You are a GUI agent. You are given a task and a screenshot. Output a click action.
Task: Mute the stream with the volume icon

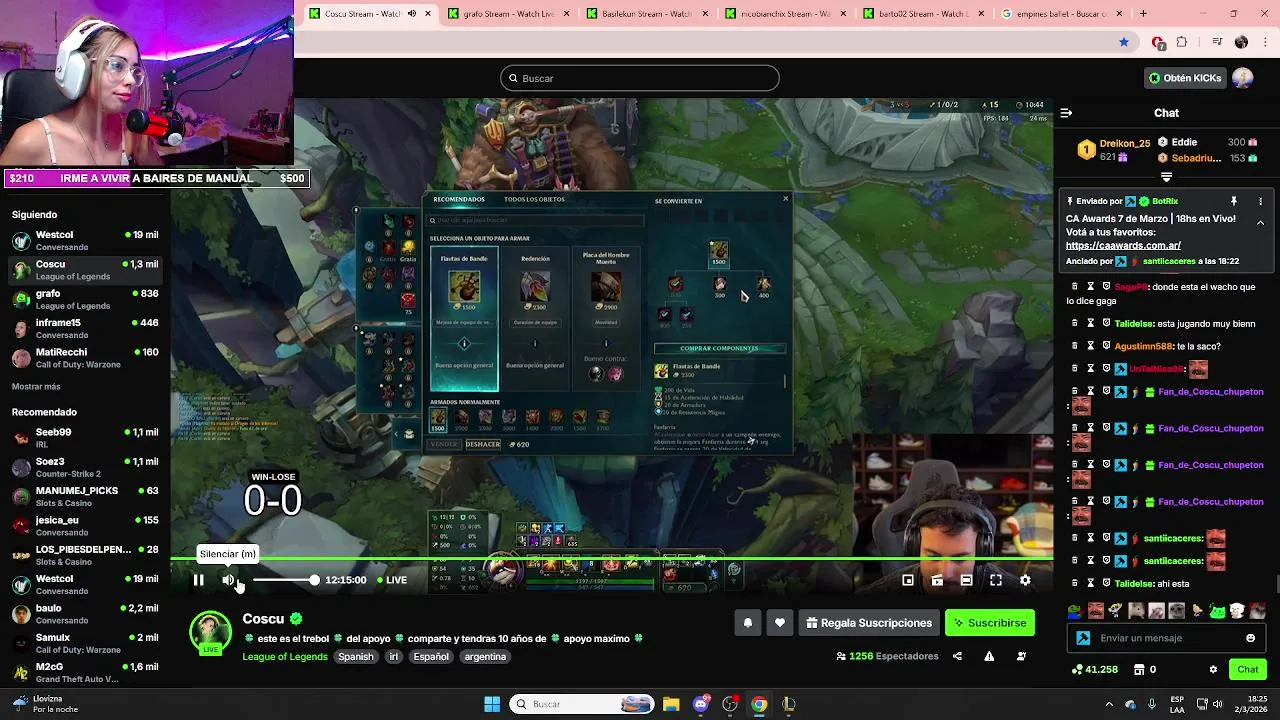[x=228, y=580]
